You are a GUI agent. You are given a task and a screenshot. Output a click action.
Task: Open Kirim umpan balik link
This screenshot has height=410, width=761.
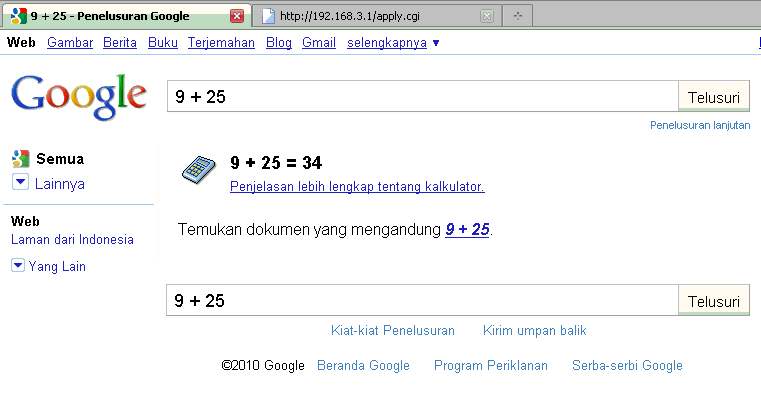click(x=534, y=330)
